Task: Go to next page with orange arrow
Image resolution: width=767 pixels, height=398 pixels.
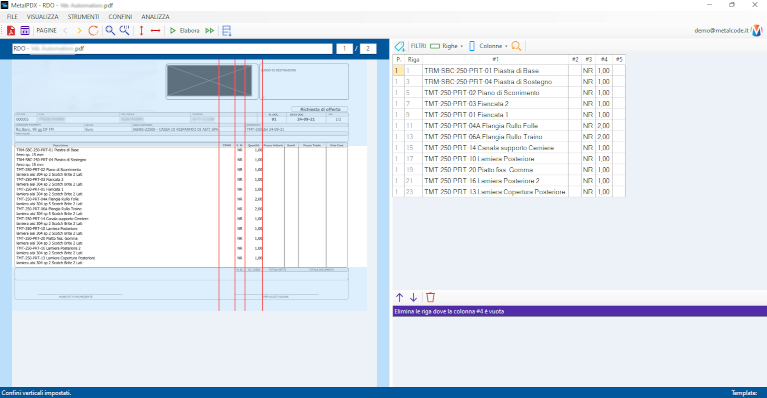Action: click(x=79, y=31)
